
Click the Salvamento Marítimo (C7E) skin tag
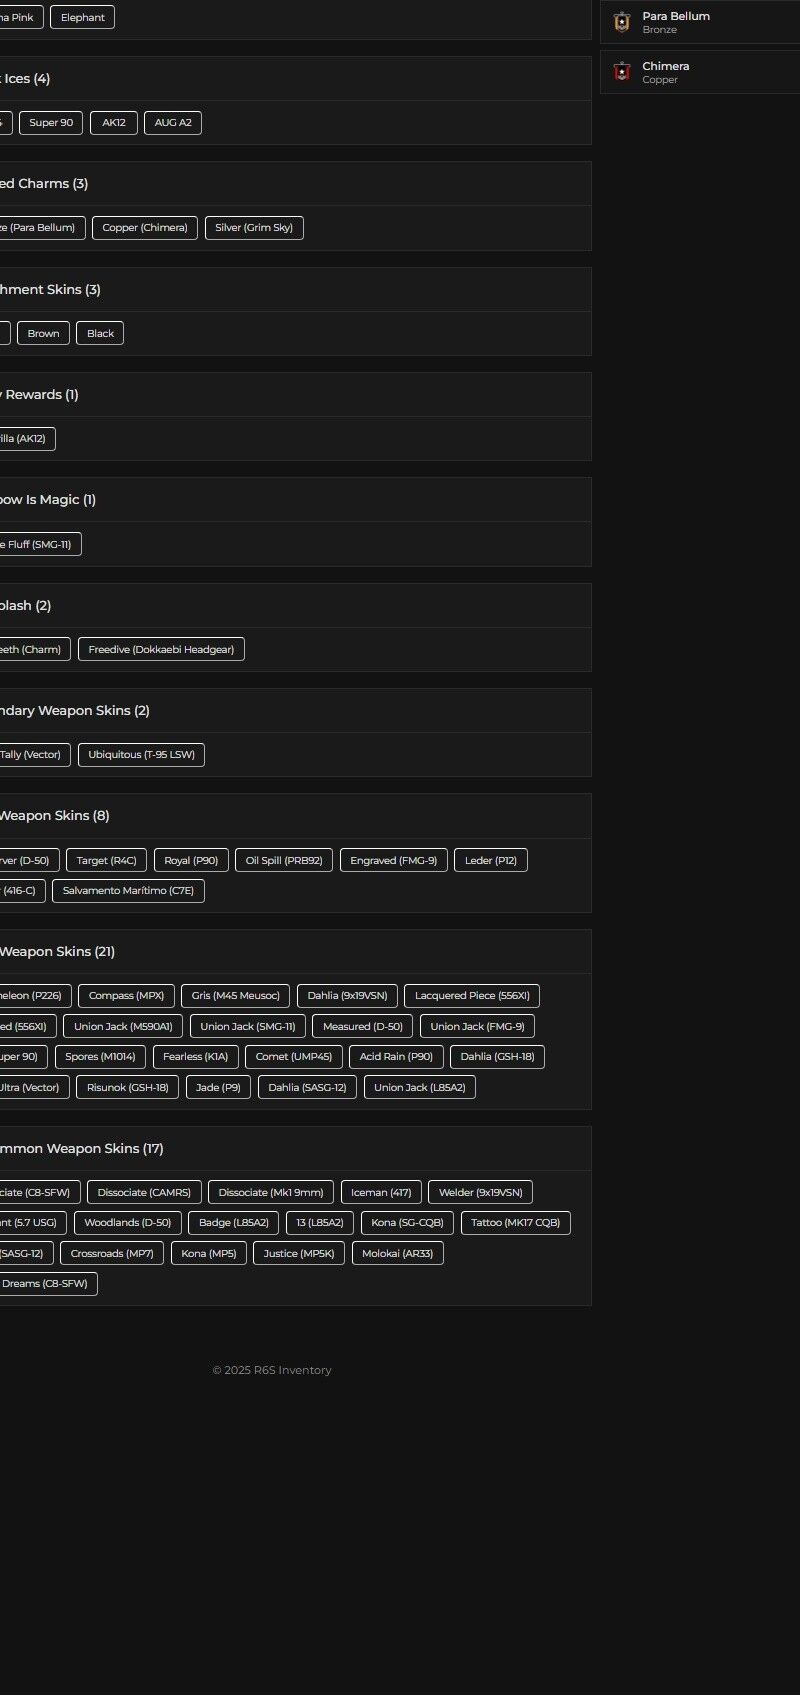[128, 891]
